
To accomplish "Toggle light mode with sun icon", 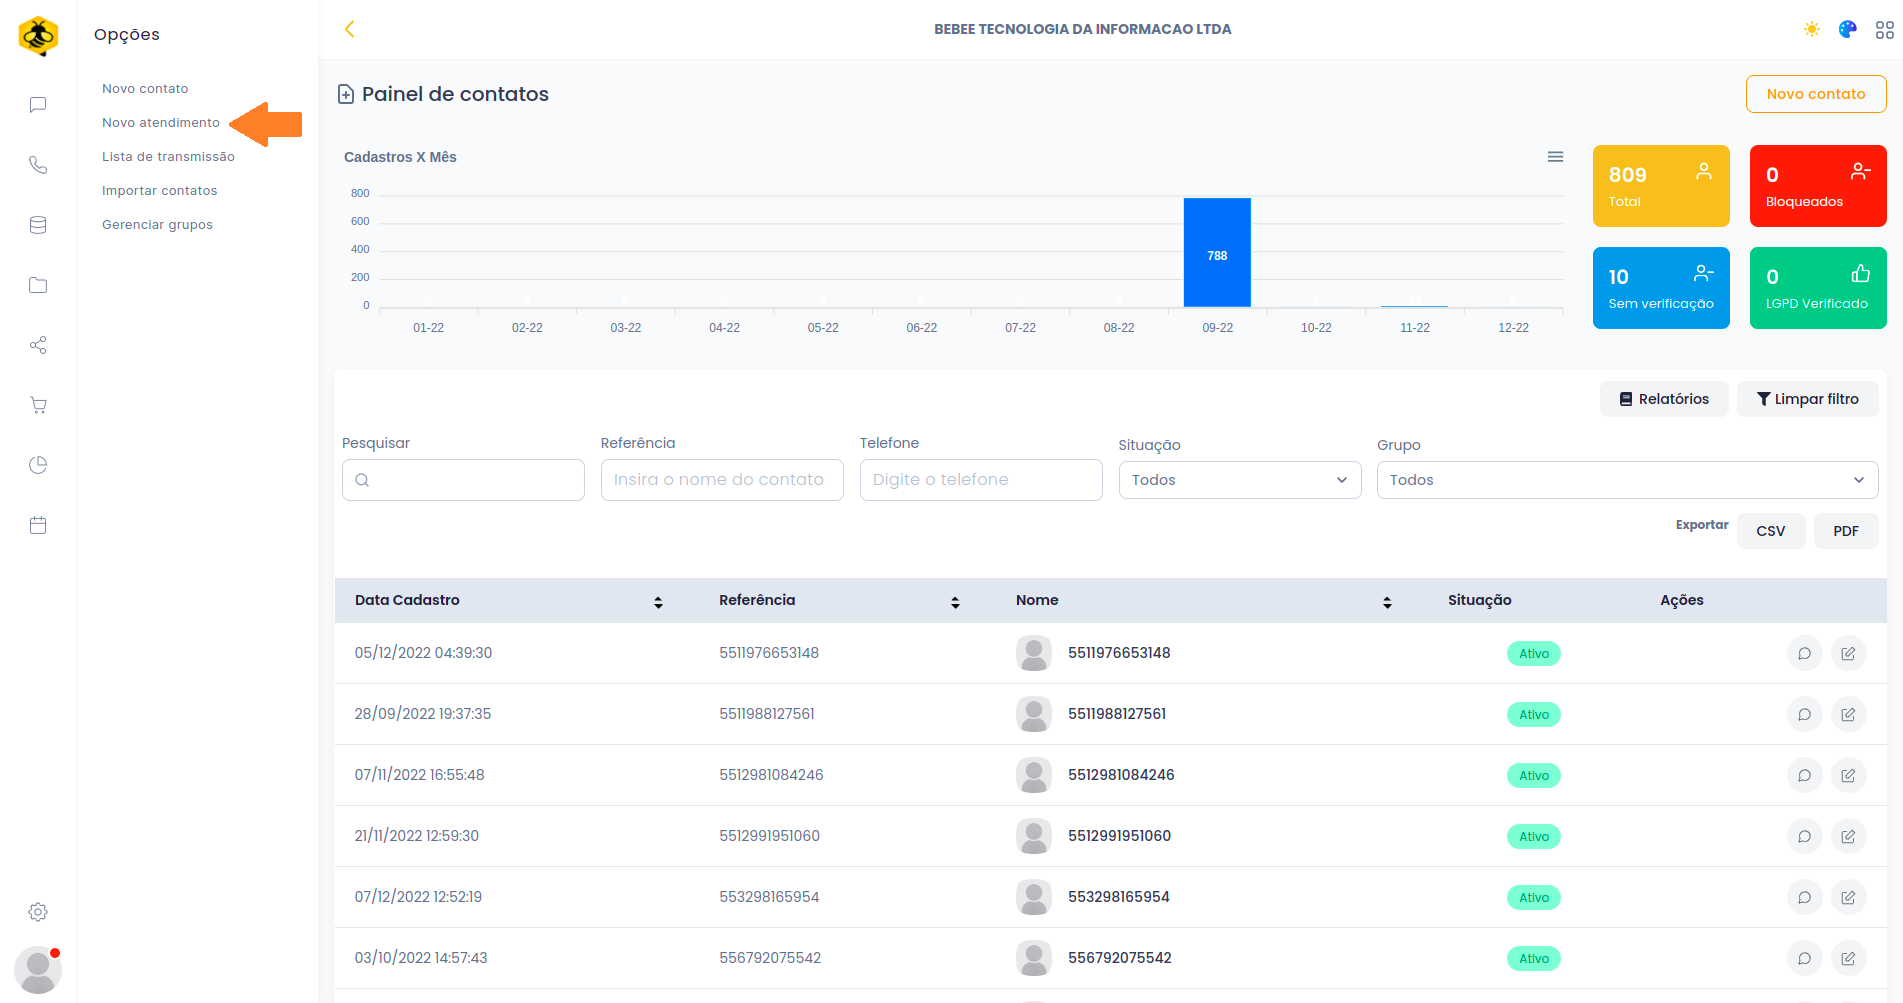I will tap(1811, 30).
